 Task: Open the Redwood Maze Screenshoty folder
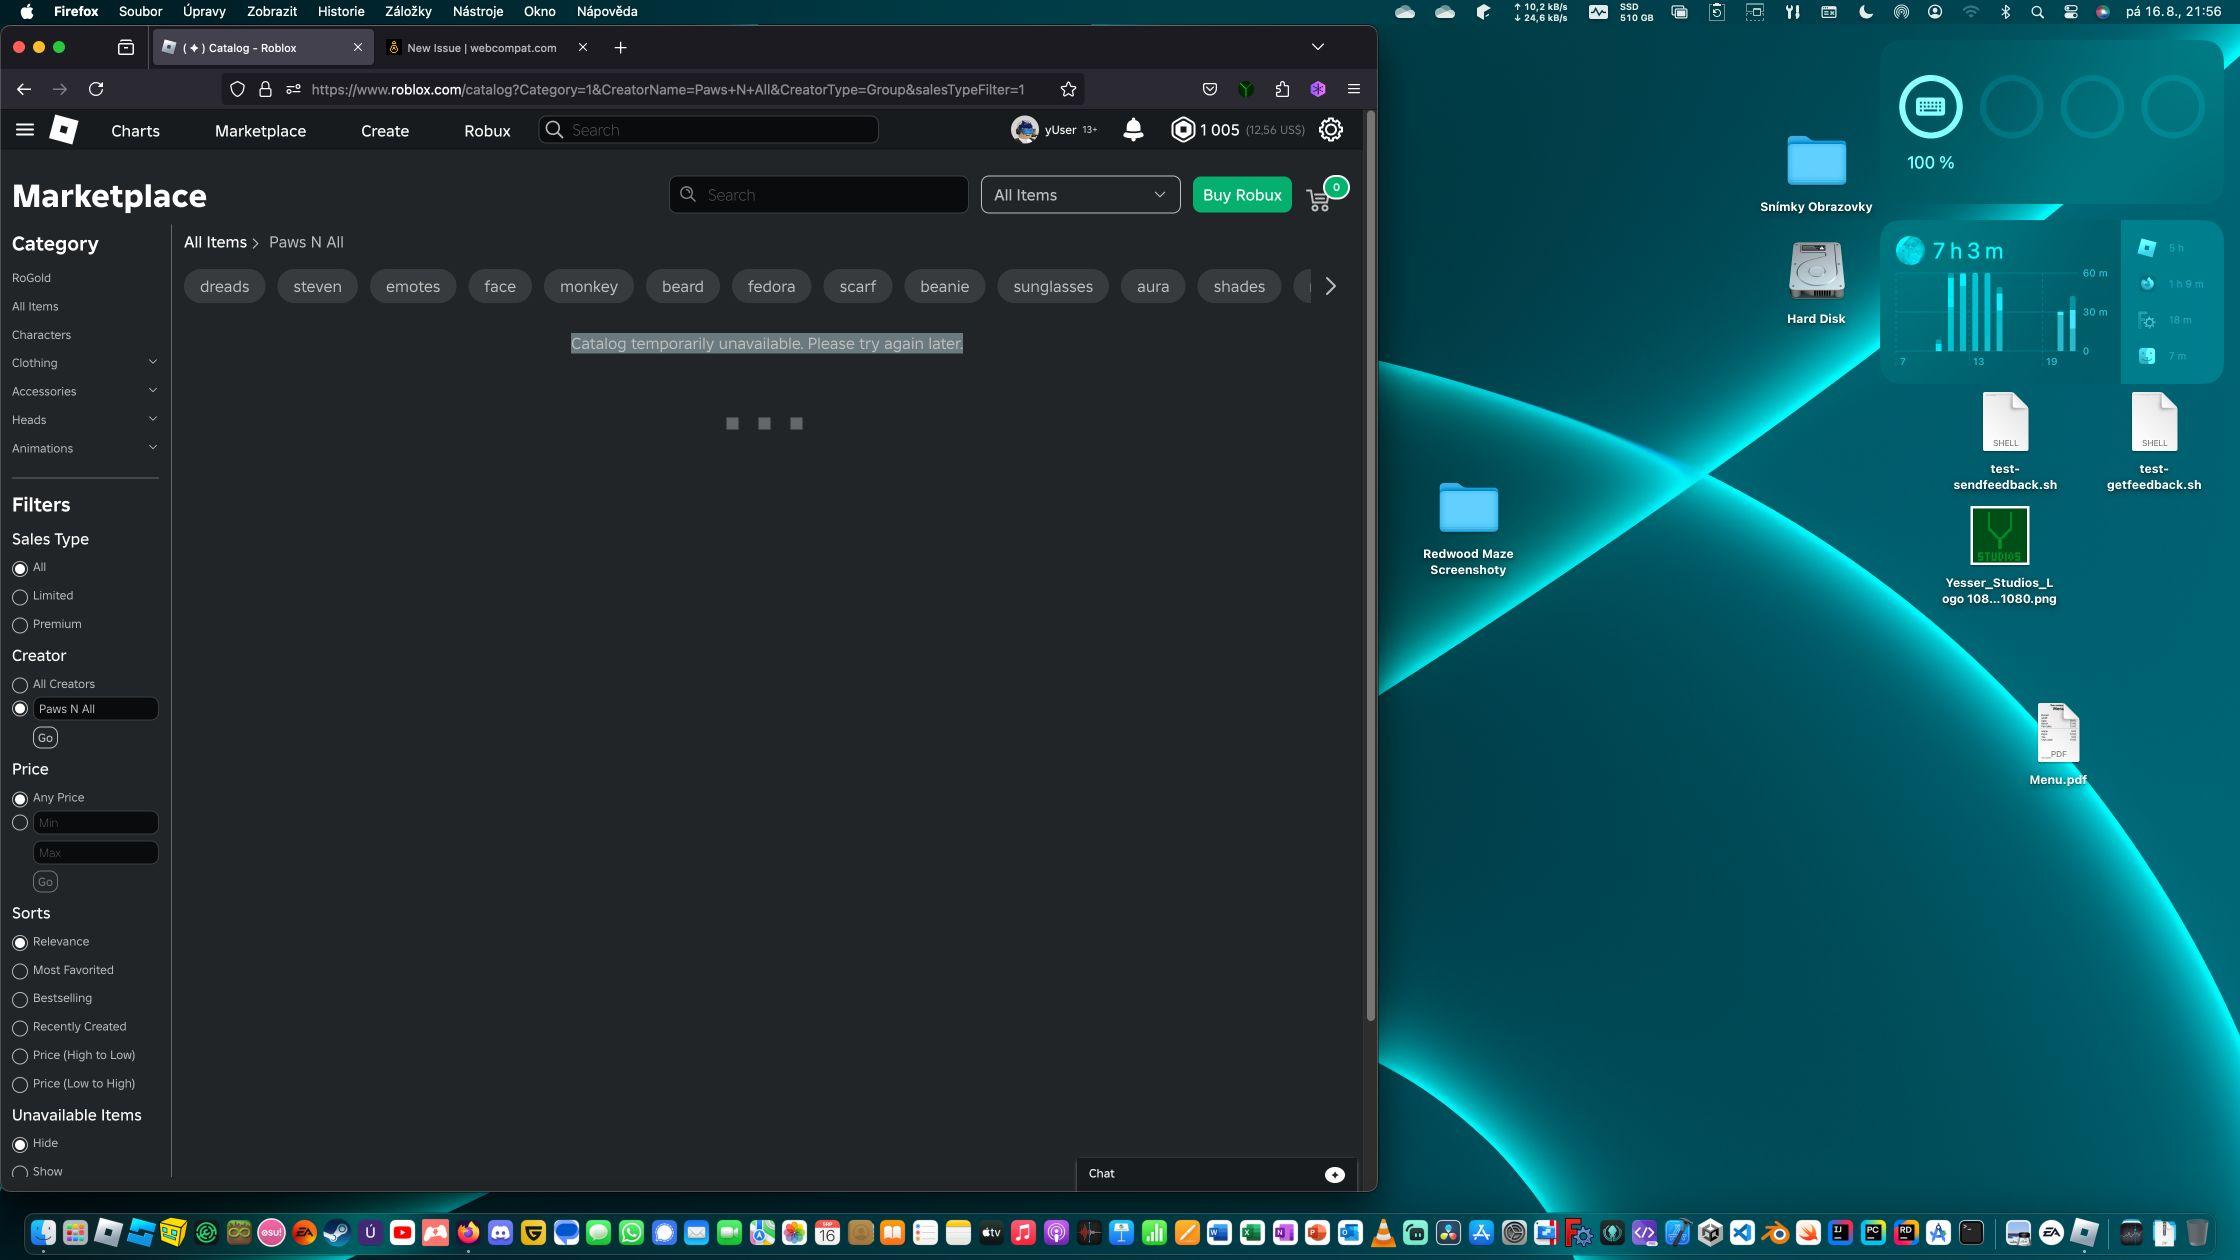1468,507
